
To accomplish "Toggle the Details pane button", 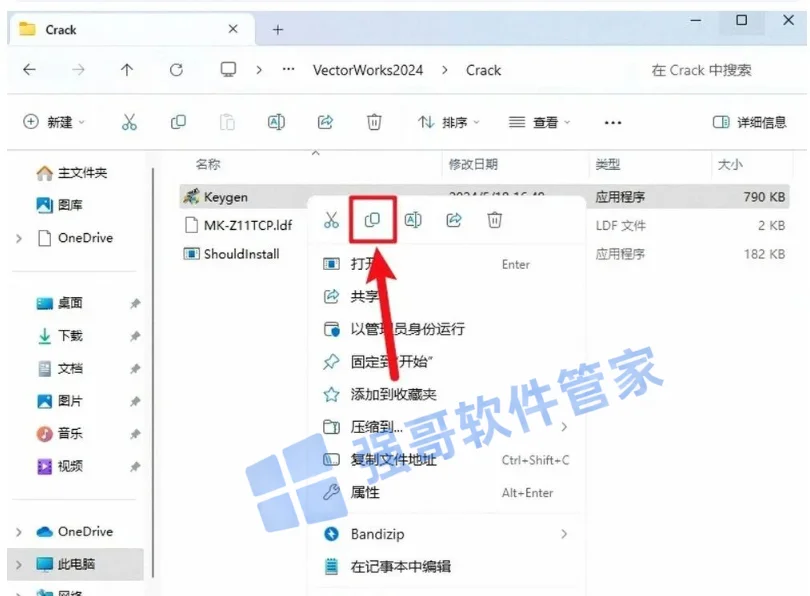I will click(x=749, y=122).
